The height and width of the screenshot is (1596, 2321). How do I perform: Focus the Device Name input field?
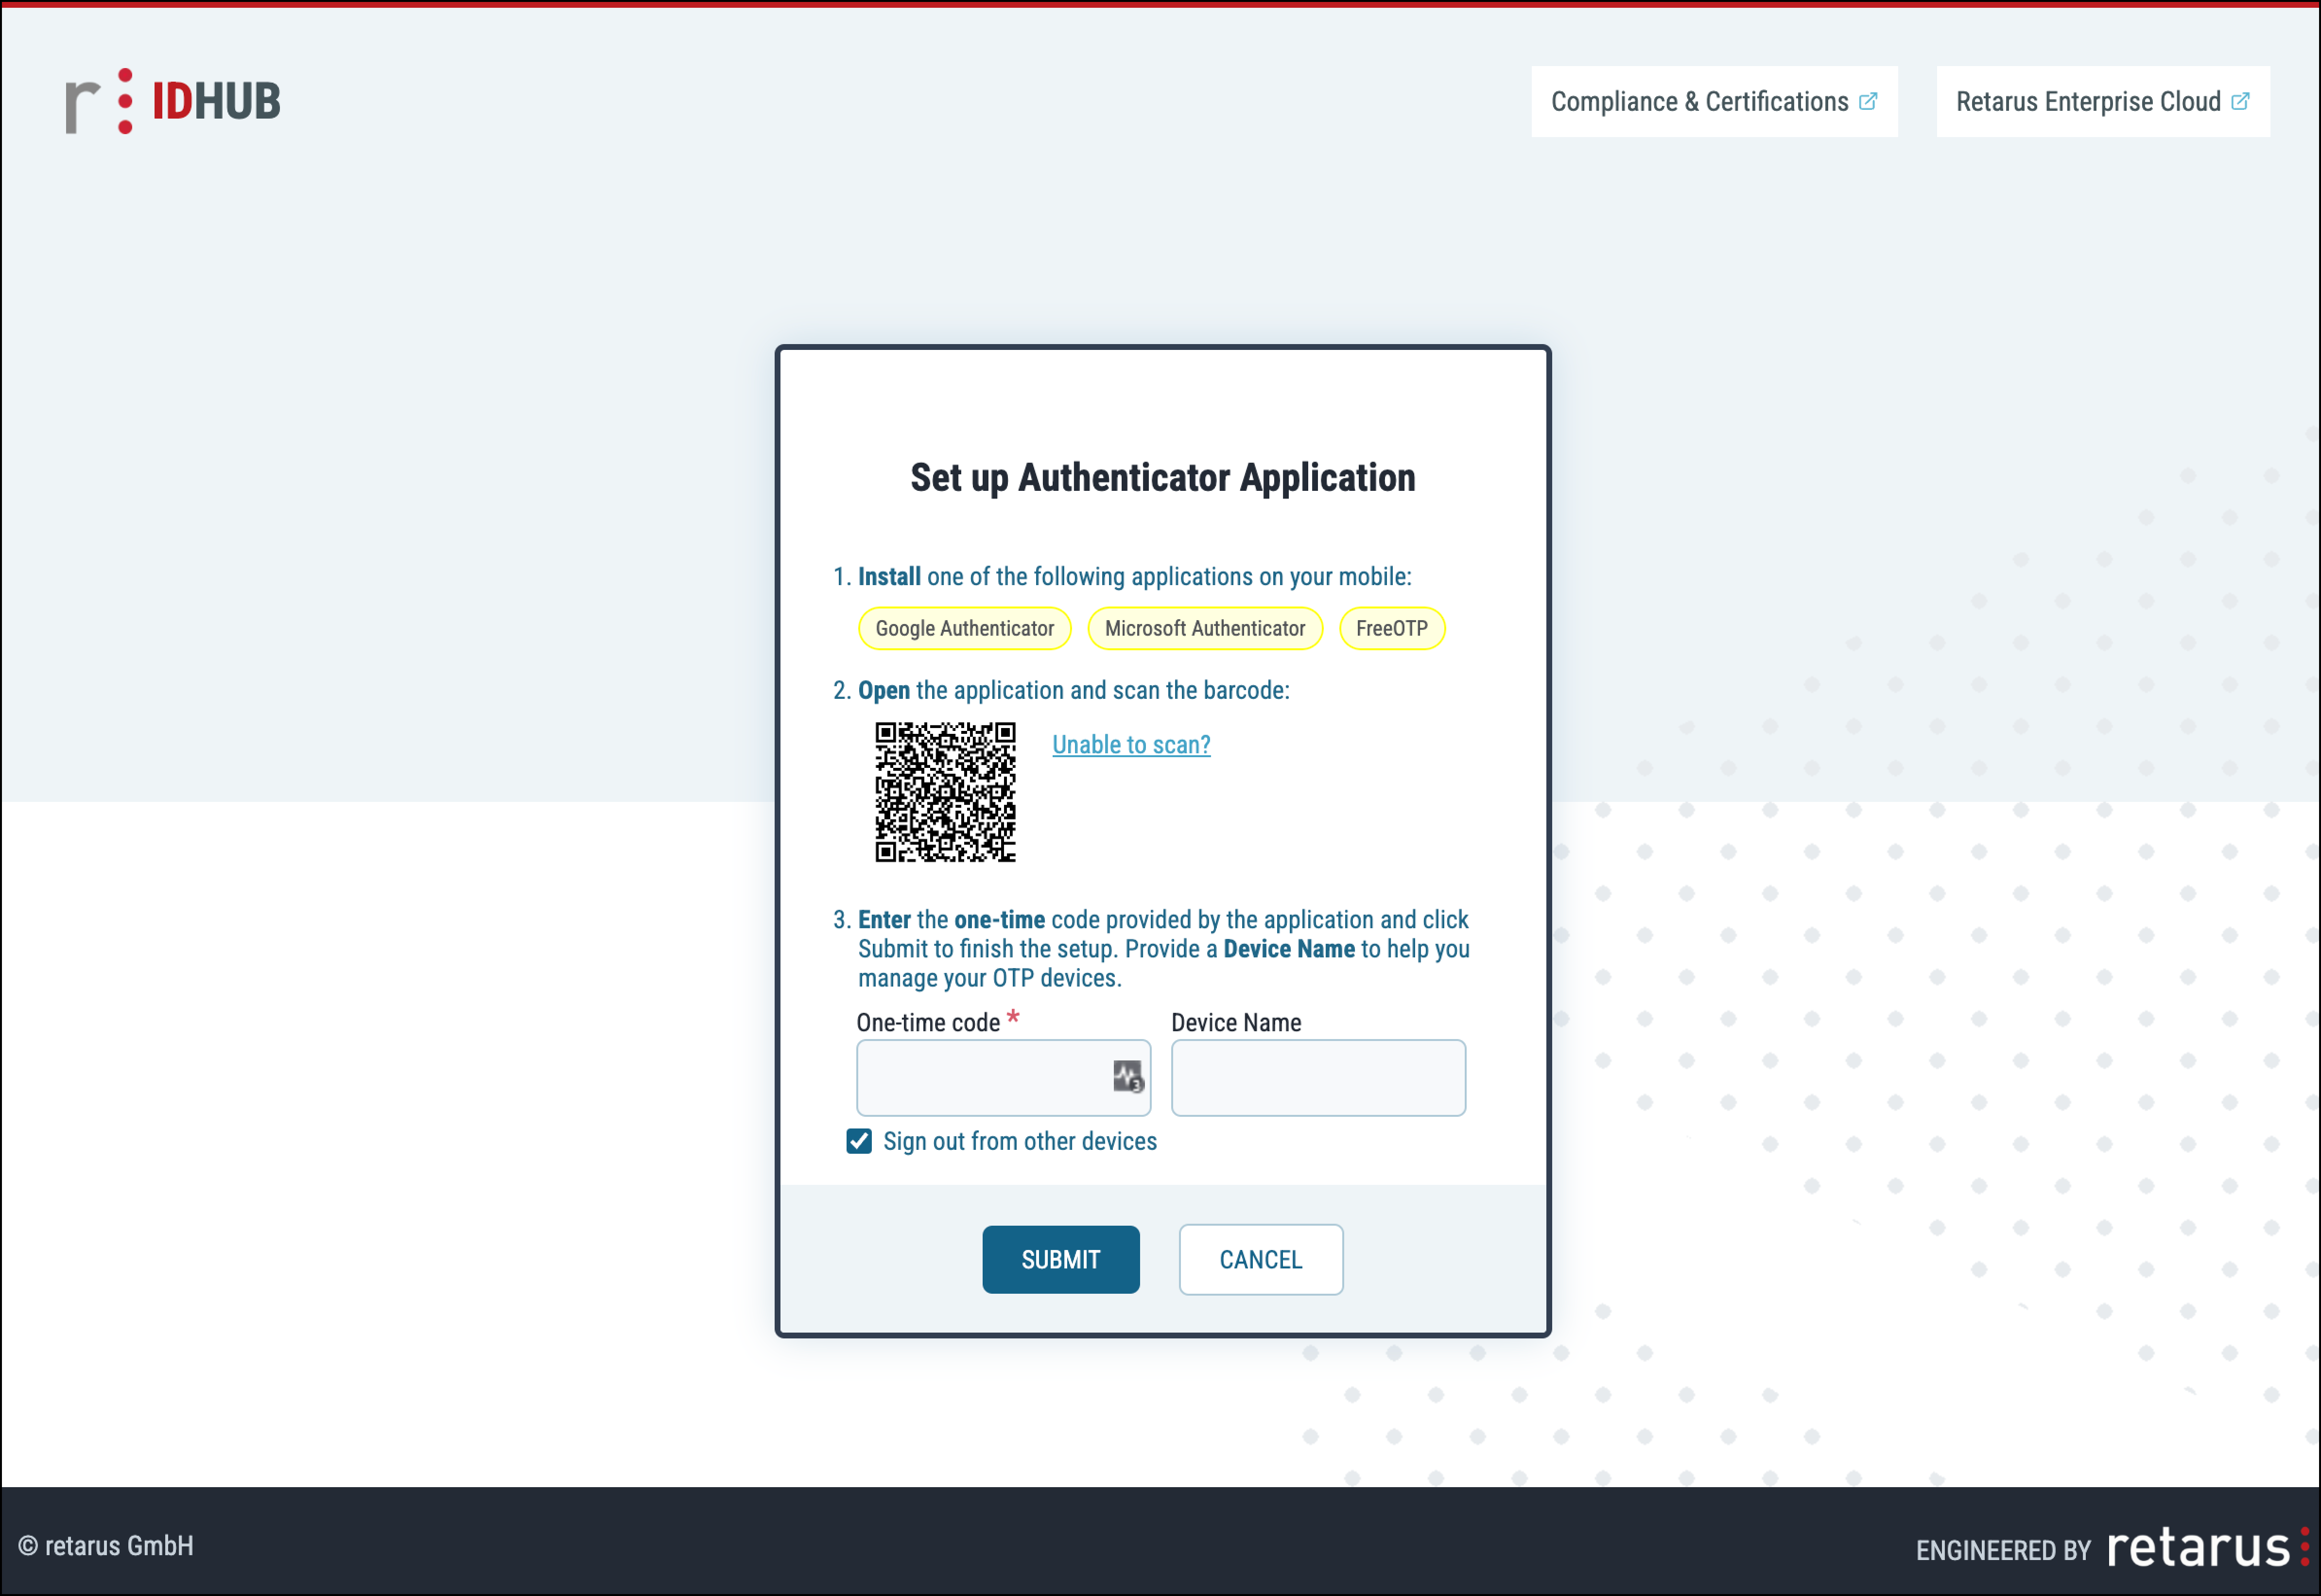point(1317,1078)
